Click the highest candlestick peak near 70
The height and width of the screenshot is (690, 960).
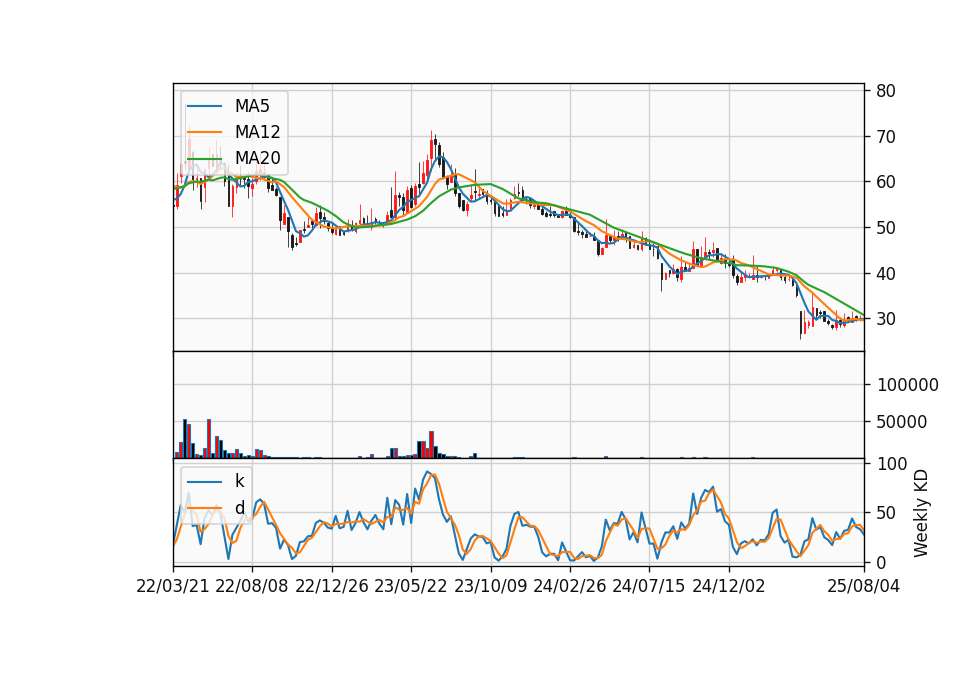click(x=432, y=148)
